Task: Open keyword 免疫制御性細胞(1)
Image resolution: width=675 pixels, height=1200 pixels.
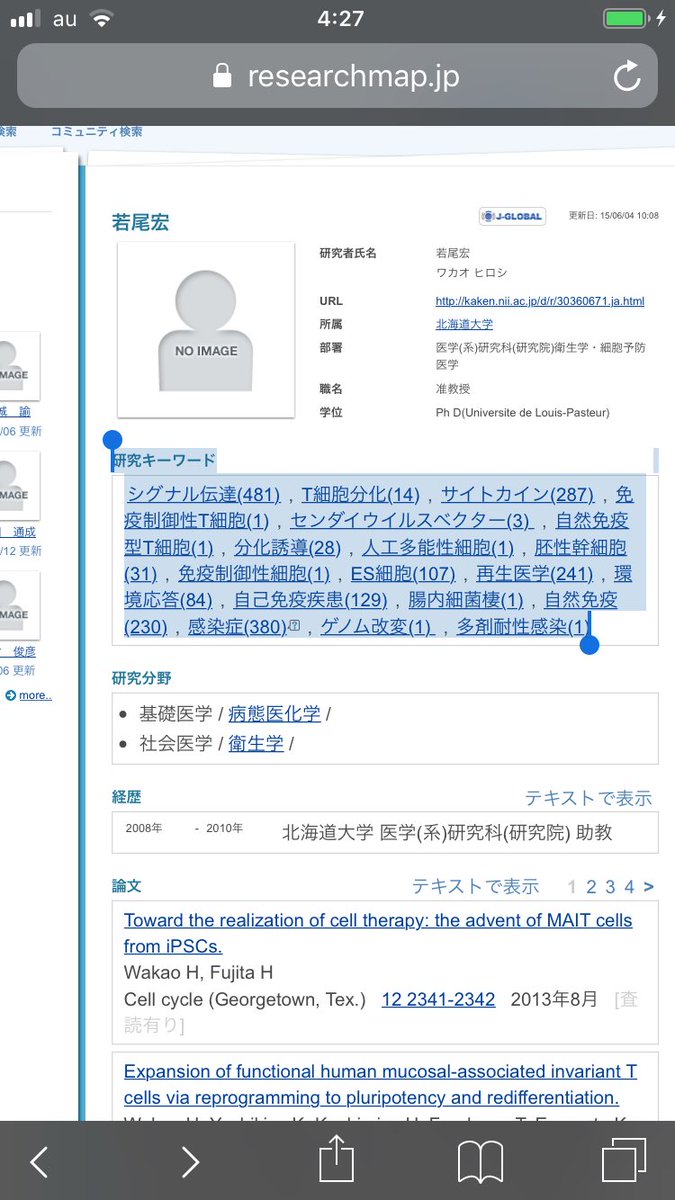Action: [x=254, y=574]
